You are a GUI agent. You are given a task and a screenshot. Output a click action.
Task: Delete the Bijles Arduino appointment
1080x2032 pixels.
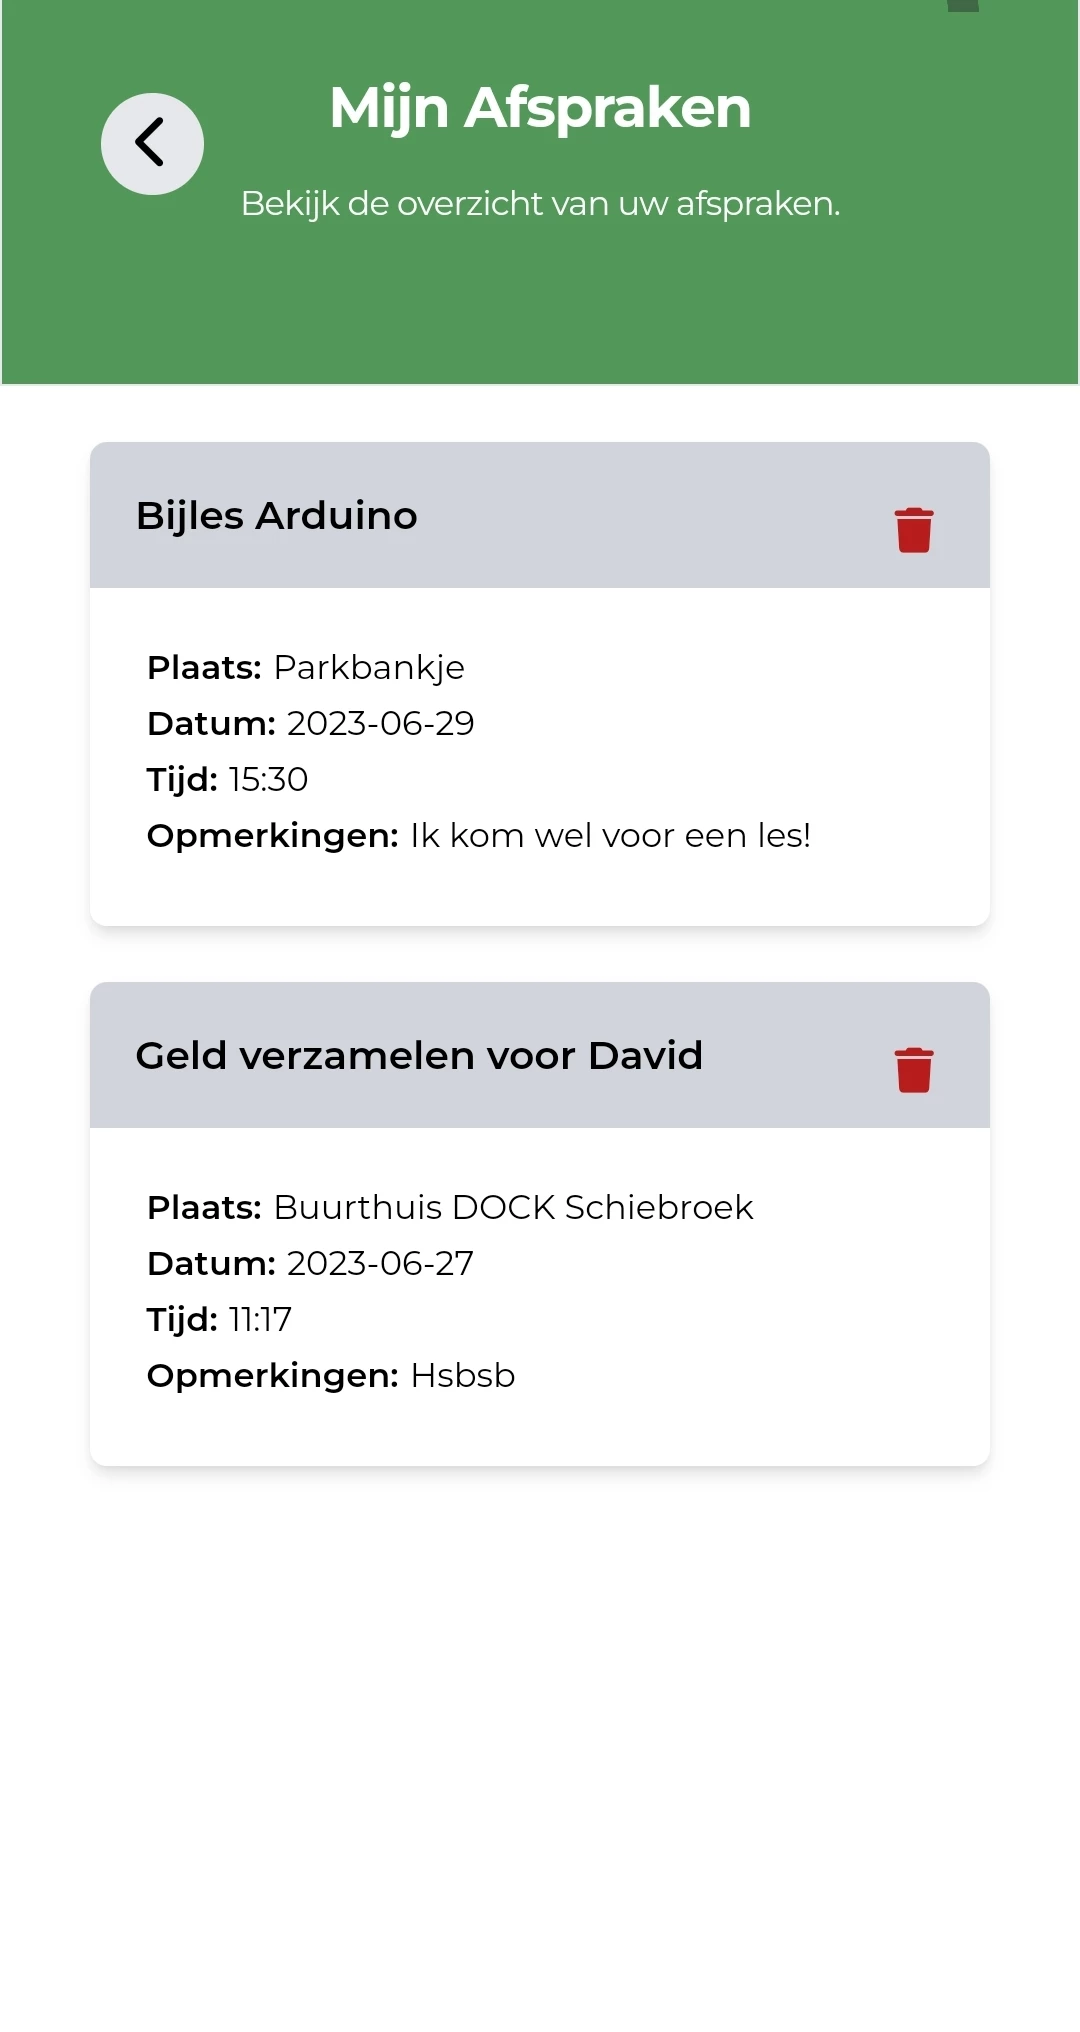913,530
